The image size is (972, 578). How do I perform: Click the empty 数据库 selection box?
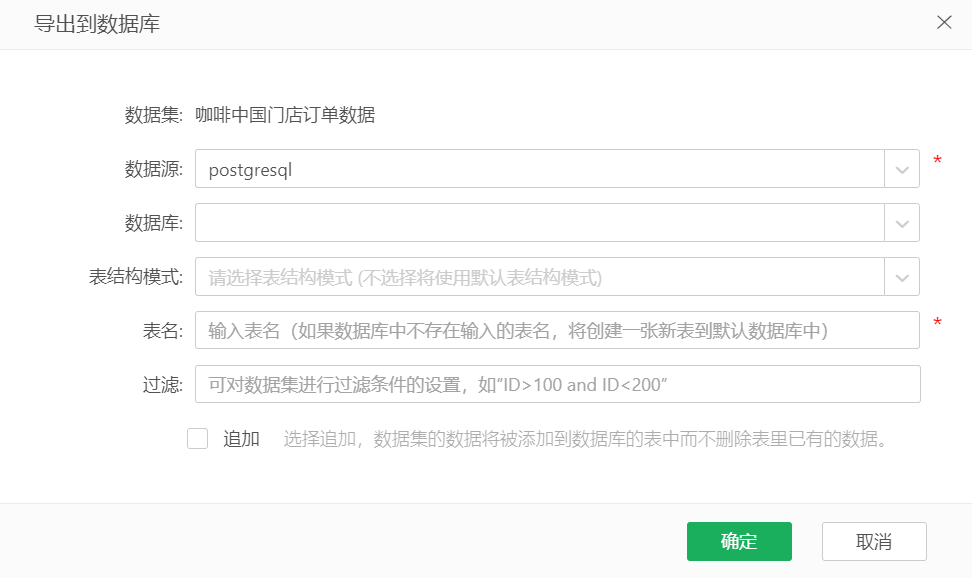(539, 223)
